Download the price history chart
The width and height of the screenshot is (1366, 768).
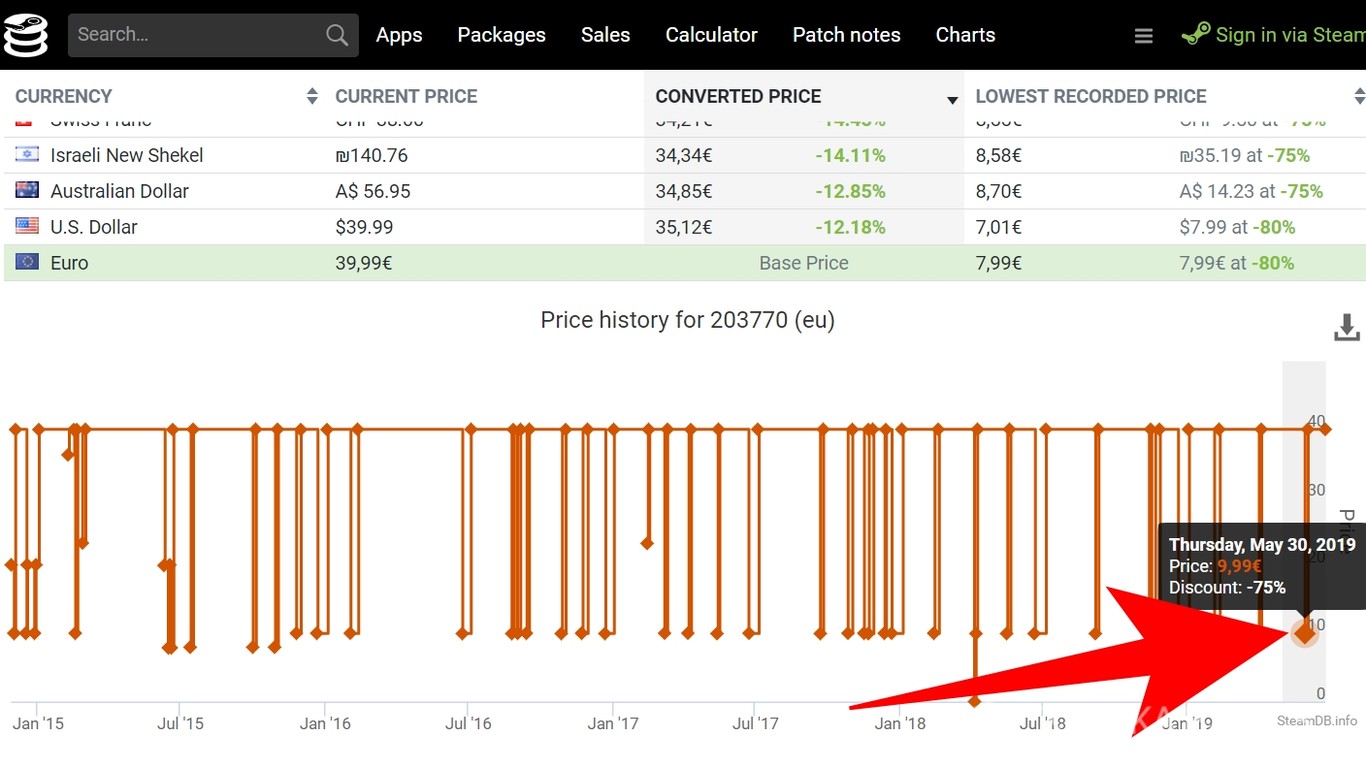click(1347, 327)
